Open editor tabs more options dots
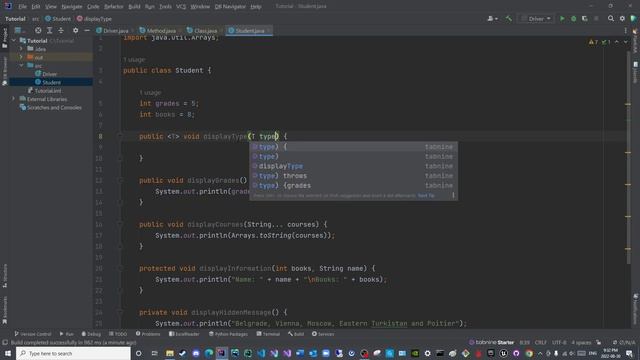640x360 pixels. pyautogui.click(x=625, y=31)
